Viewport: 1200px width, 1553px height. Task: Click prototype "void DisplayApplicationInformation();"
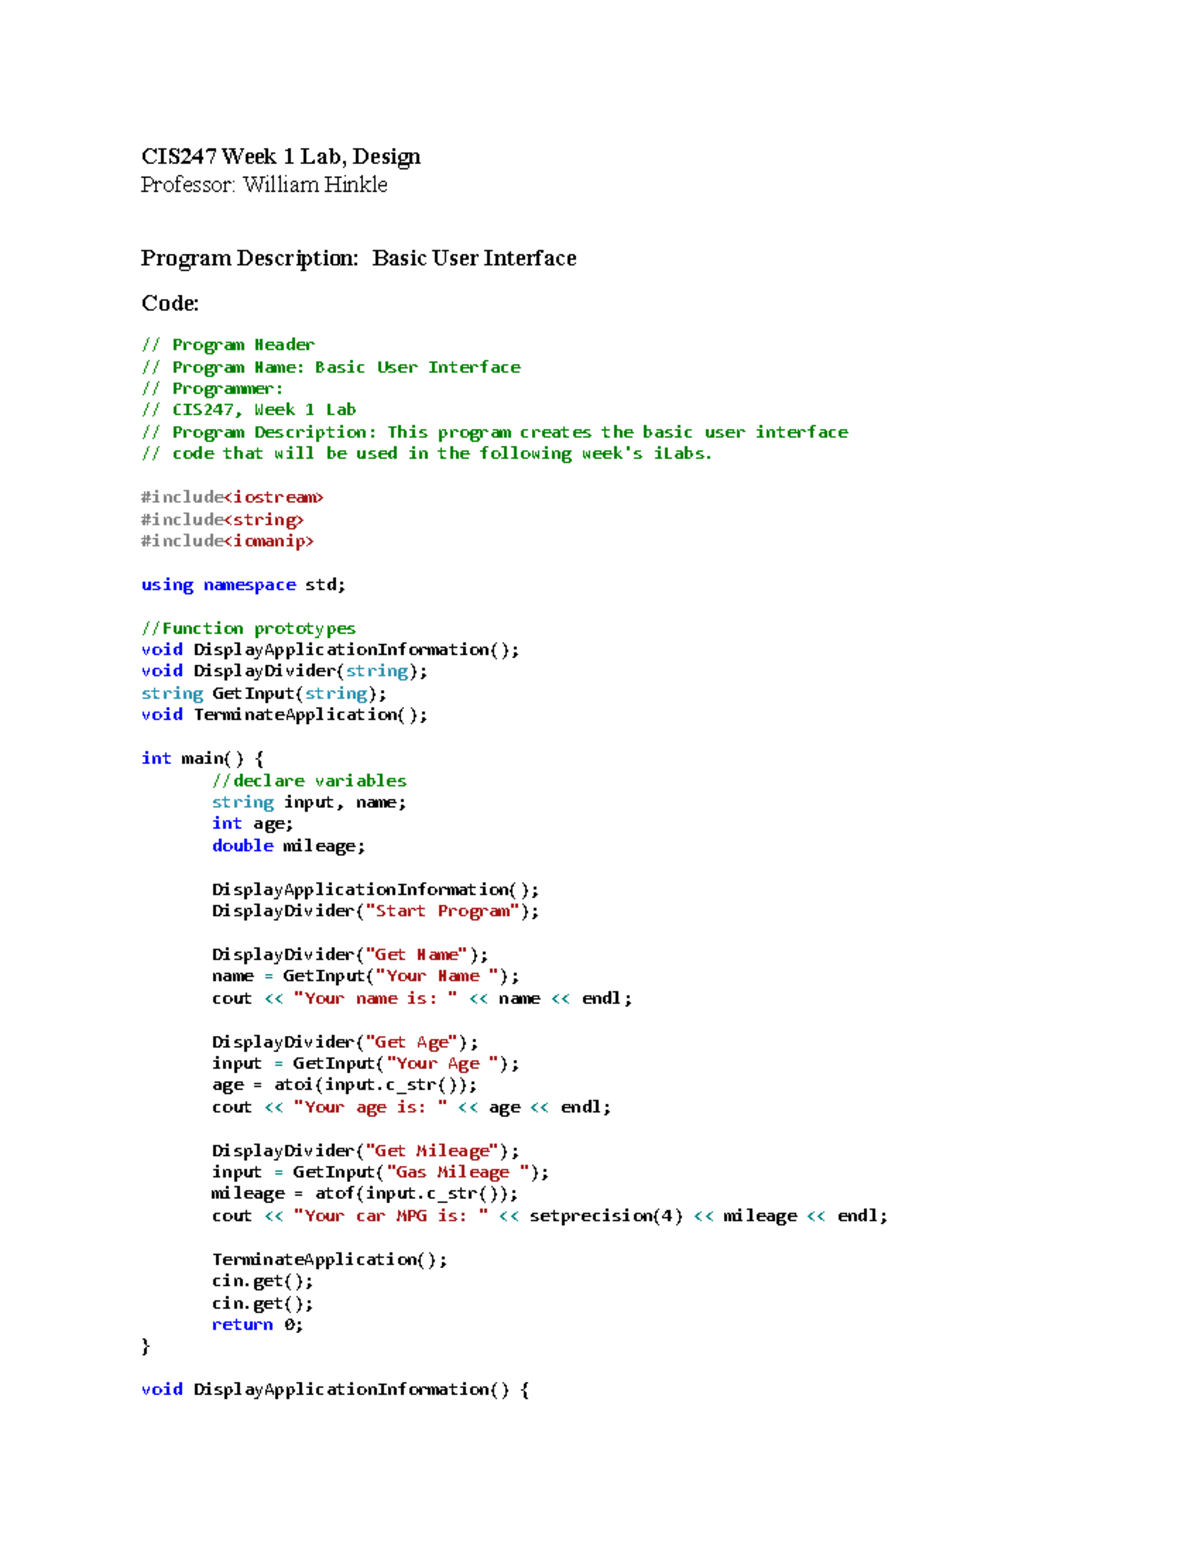pyautogui.click(x=330, y=650)
